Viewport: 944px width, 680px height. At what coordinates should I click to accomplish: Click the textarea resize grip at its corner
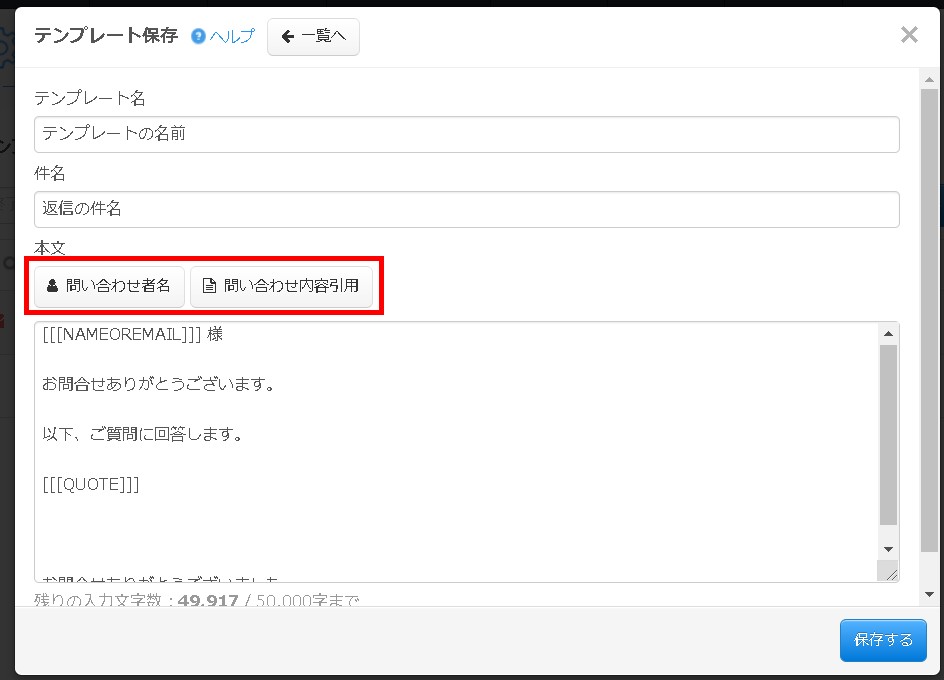click(x=889, y=572)
